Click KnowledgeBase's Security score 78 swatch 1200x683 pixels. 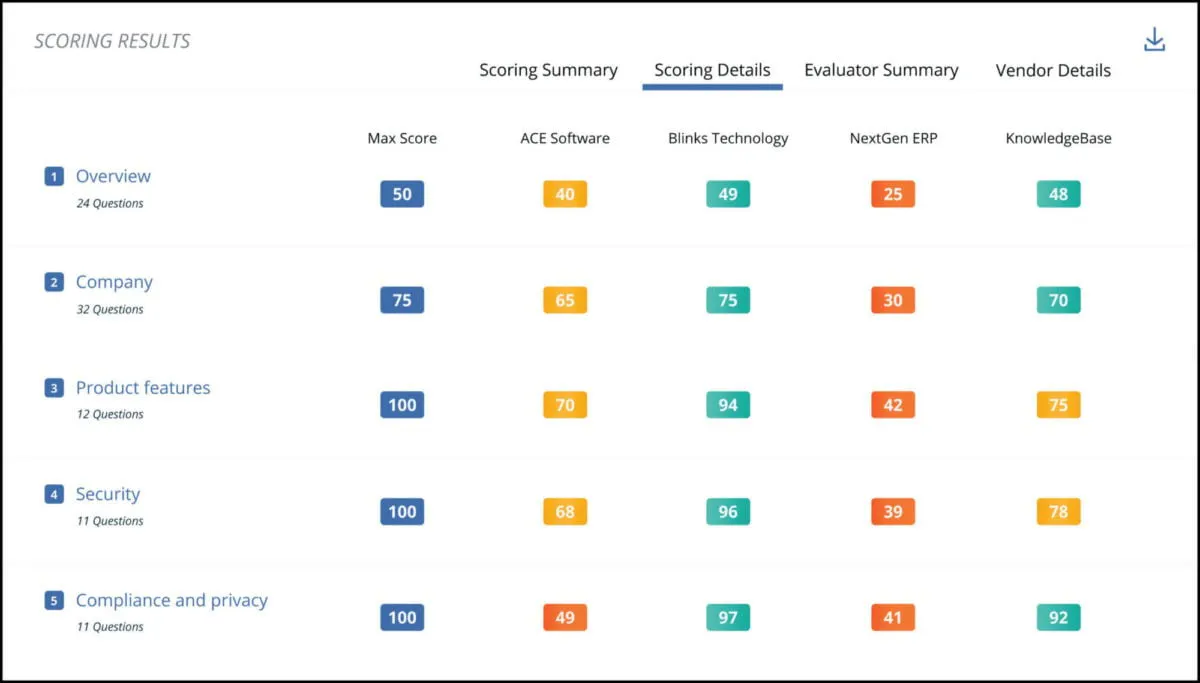pos(1057,511)
